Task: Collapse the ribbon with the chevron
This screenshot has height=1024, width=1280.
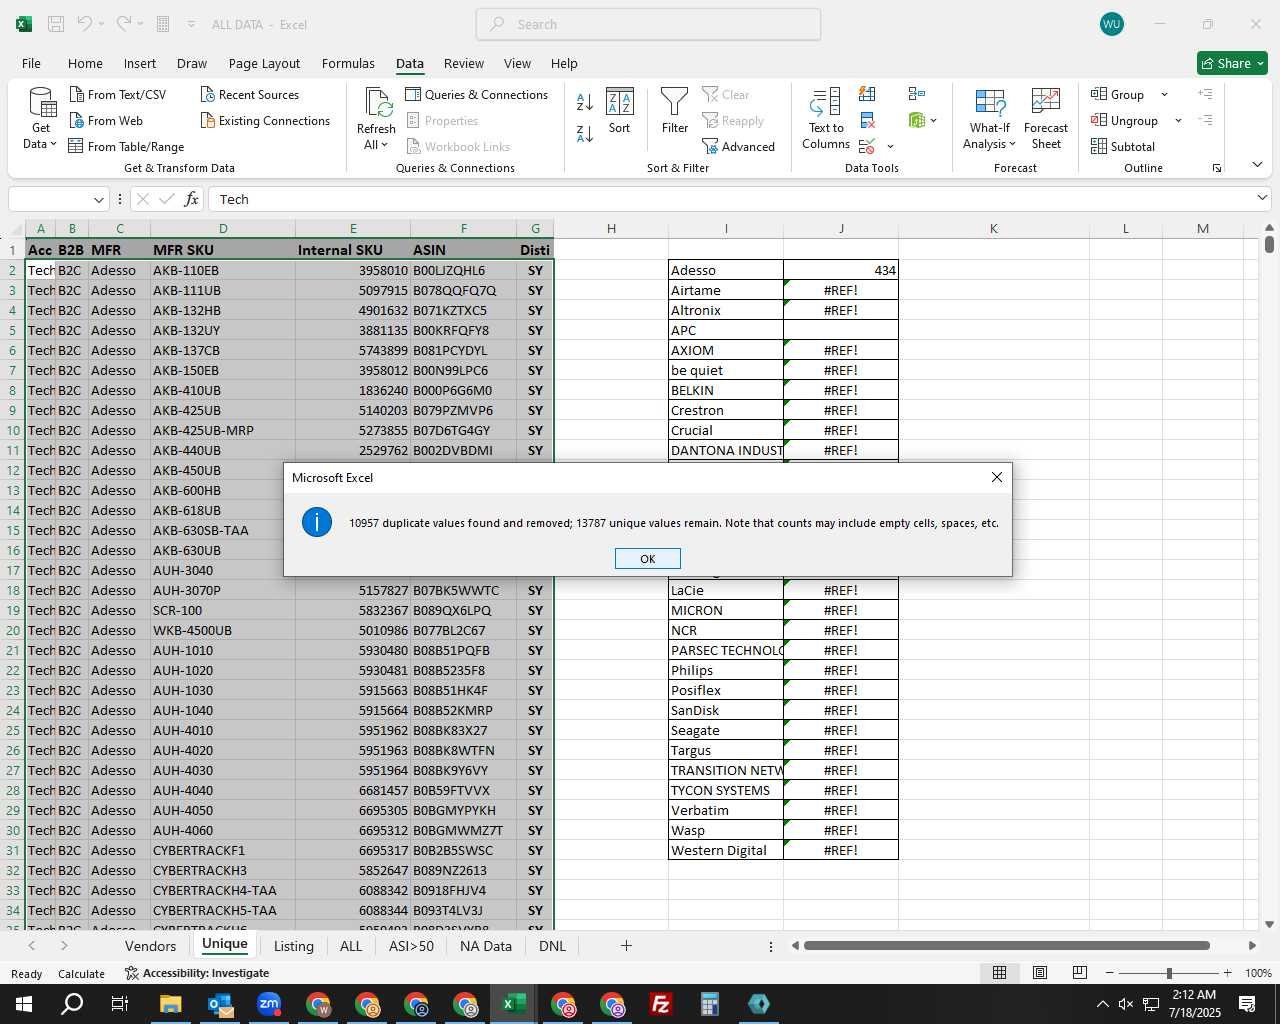Action: tap(1257, 165)
